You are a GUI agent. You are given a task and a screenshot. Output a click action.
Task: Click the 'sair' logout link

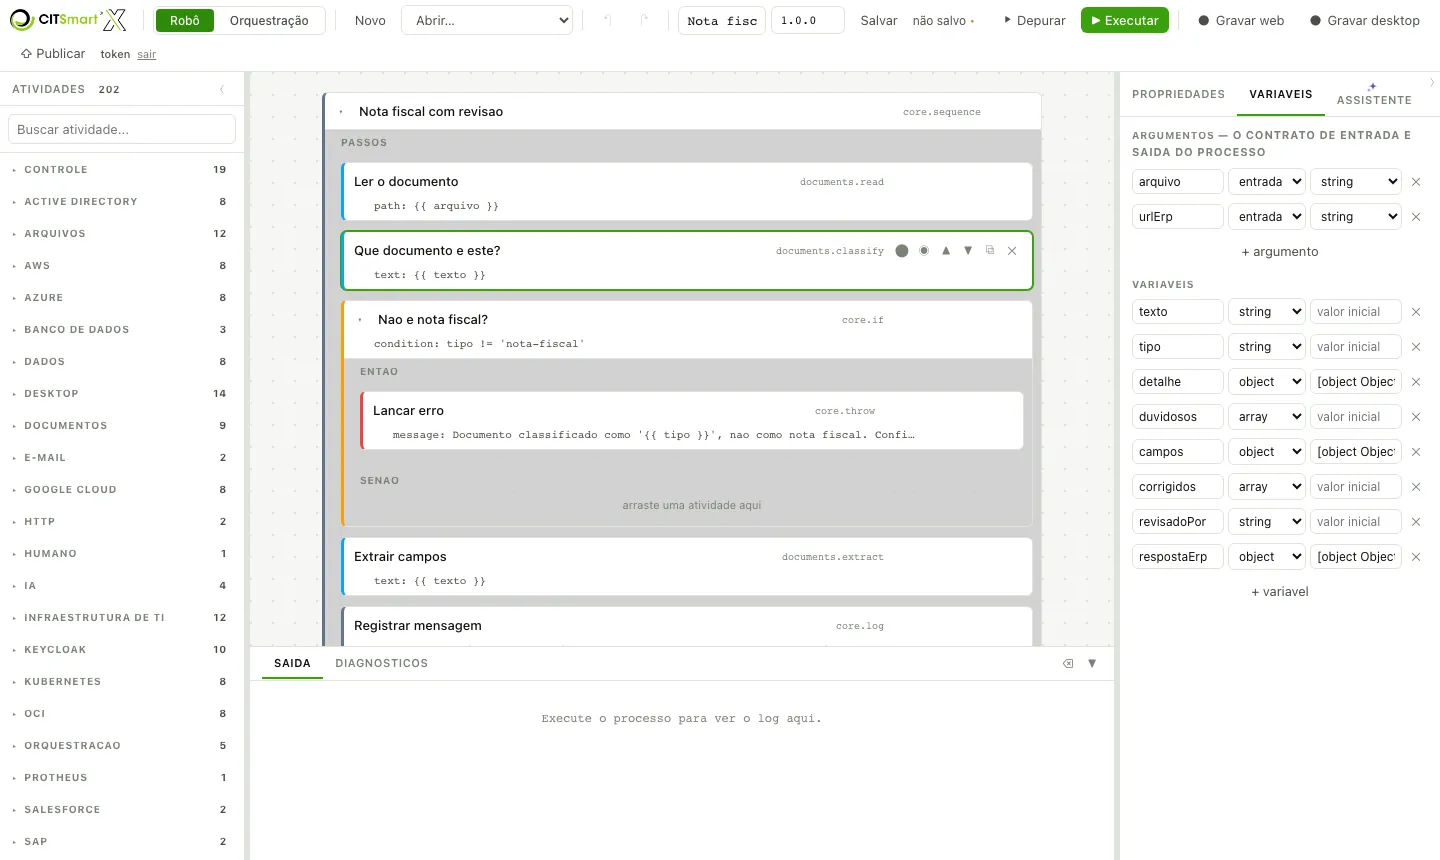[x=147, y=54]
